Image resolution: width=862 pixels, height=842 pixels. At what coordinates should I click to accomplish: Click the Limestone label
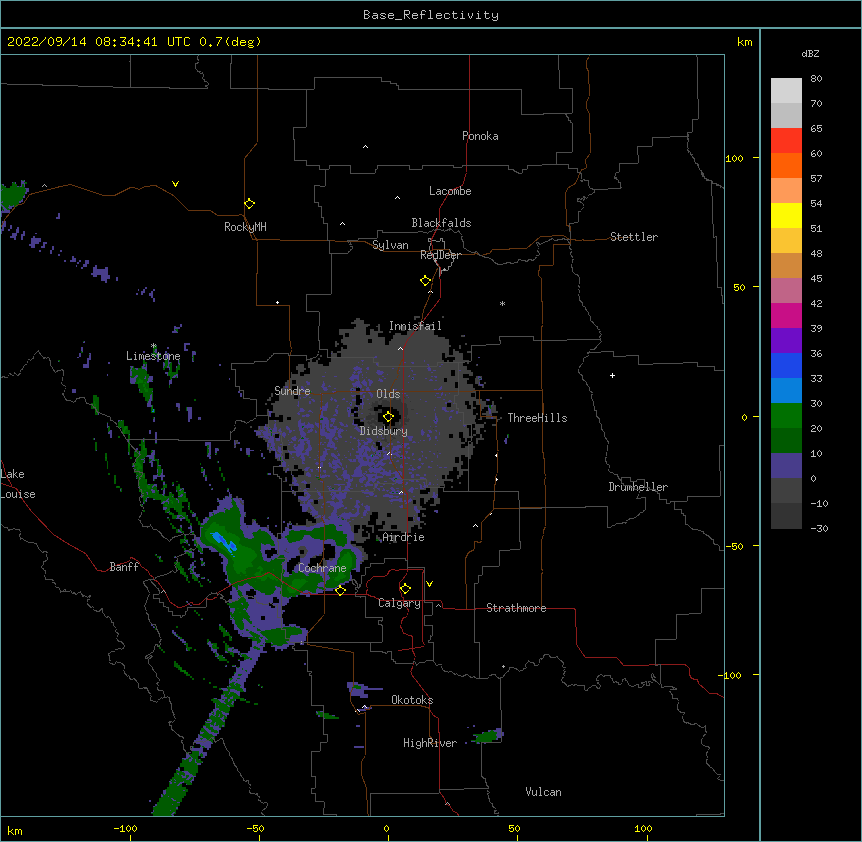pyautogui.click(x=153, y=356)
